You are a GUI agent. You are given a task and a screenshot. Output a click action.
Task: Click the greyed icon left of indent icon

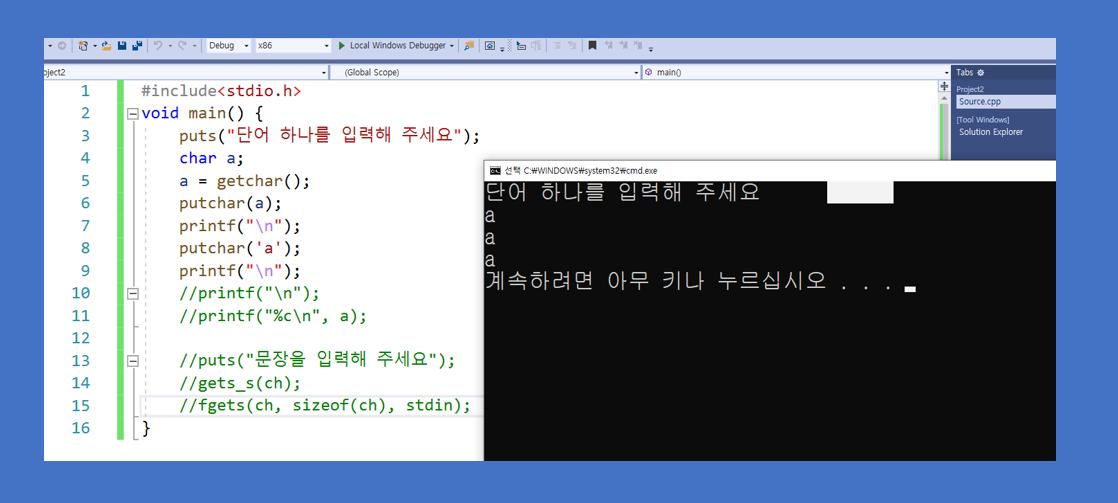tap(536, 46)
